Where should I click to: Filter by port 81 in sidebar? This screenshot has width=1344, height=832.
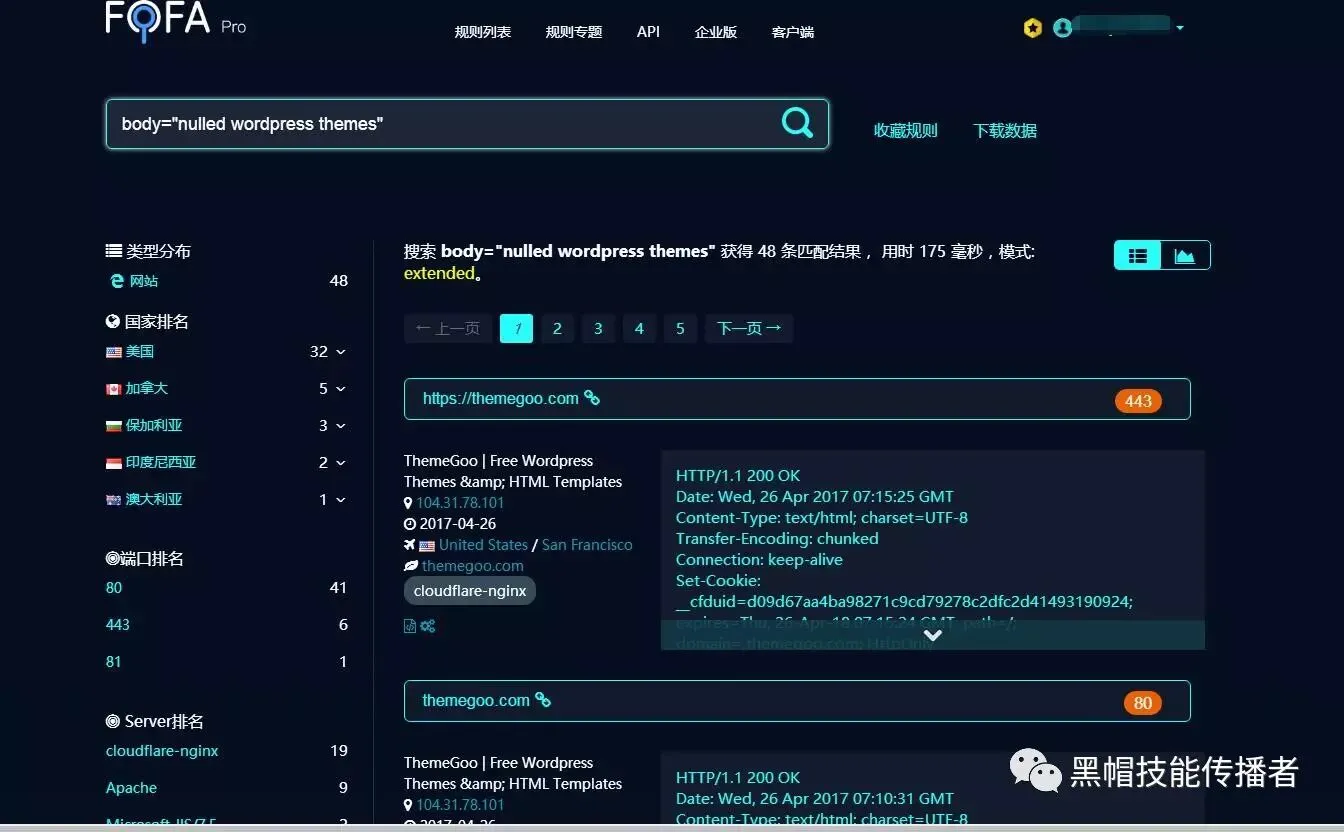(113, 662)
